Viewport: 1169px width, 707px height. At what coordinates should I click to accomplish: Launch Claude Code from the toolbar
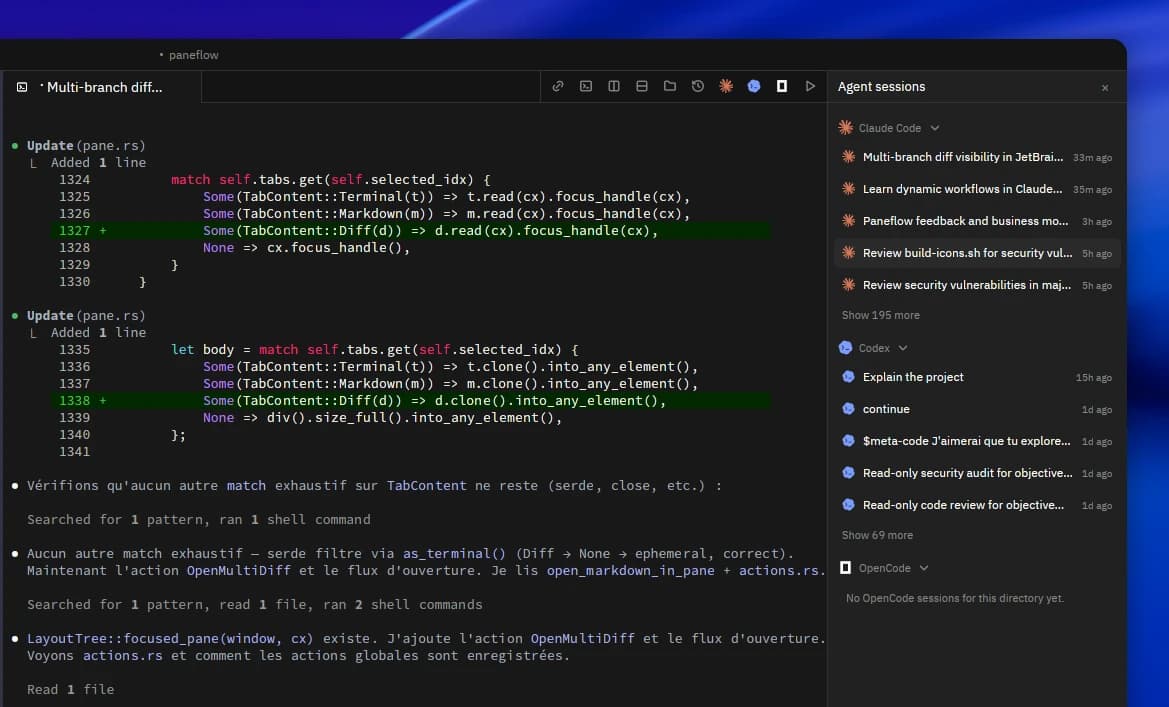click(725, 87)
